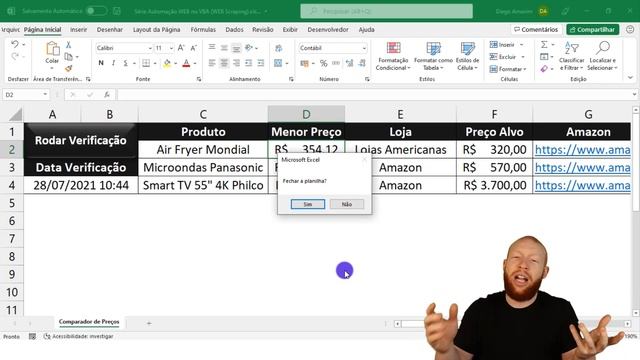Click Sim in the Excel dialog
The width and height of the screenshot is (640, 360).
(x=308, y=204)
